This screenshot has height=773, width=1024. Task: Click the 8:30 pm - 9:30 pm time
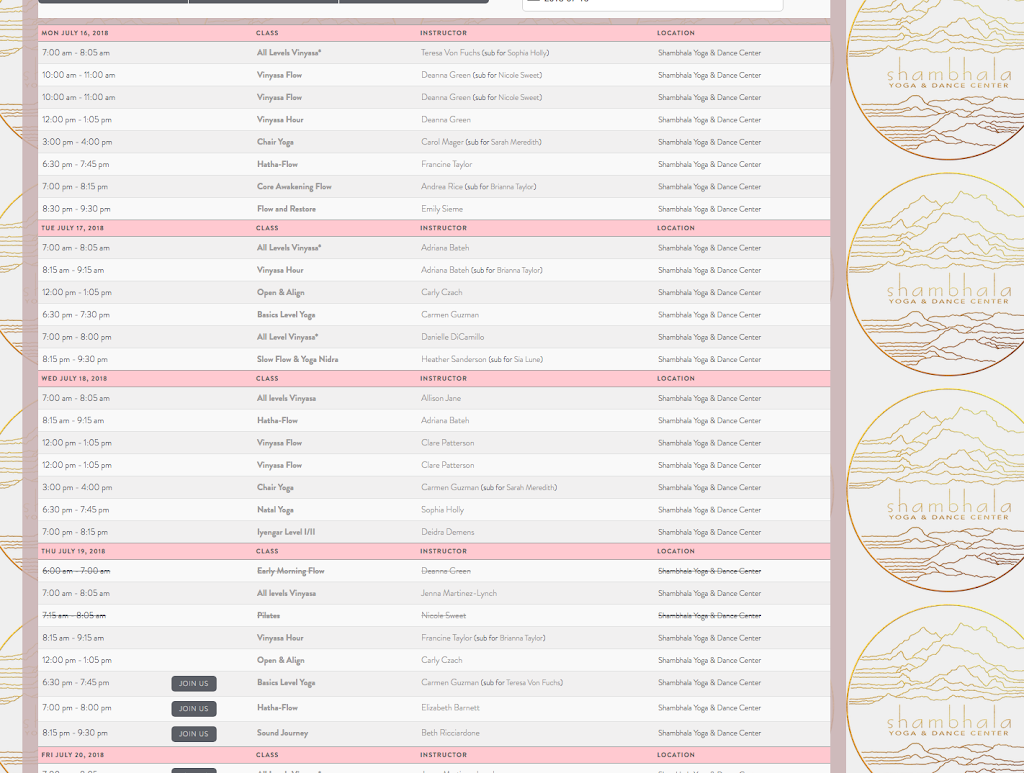coord(76,209)
